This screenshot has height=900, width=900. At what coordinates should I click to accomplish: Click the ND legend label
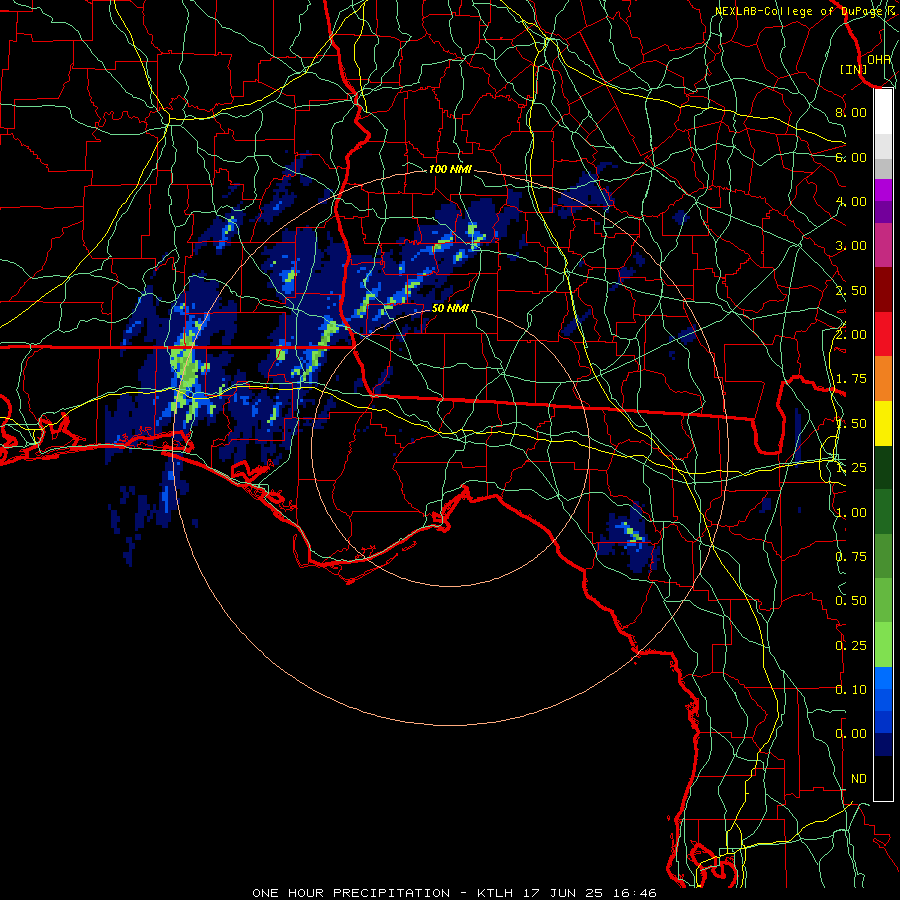click(x=859, y=779)
